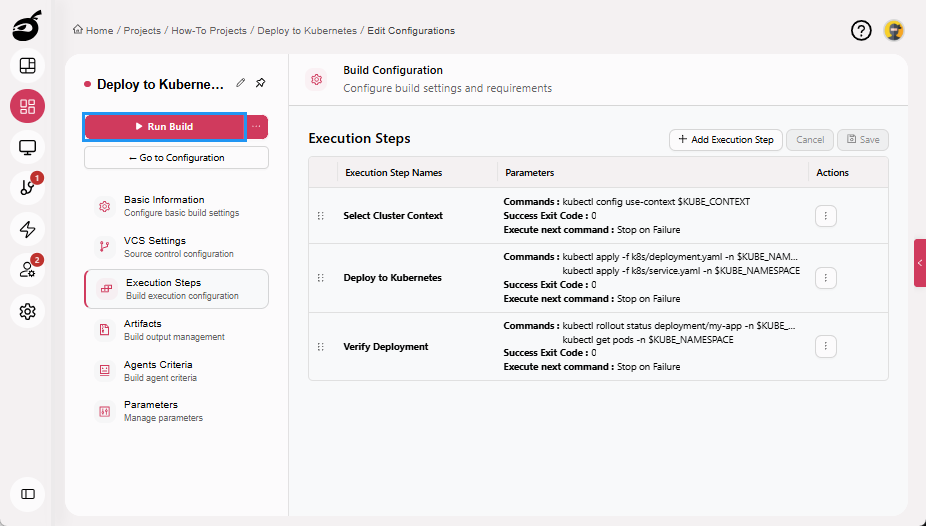Image resolution: width=926 pixels, height=526 pixels.
Task: Click the pencil edit name icon
Action: [x=240, y=83]
